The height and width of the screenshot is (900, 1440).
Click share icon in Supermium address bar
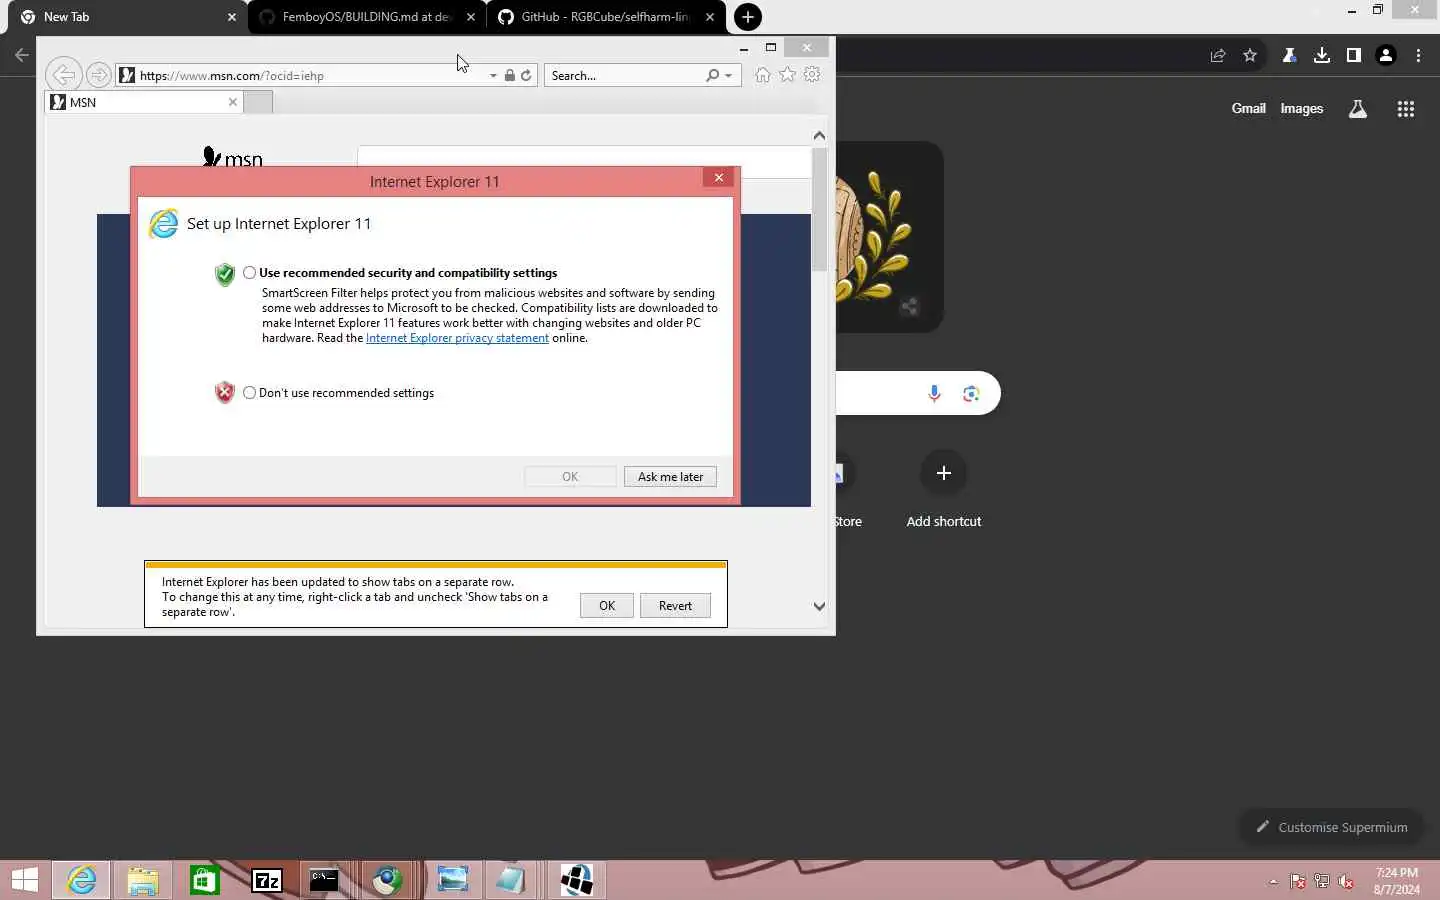(1218, 56)
